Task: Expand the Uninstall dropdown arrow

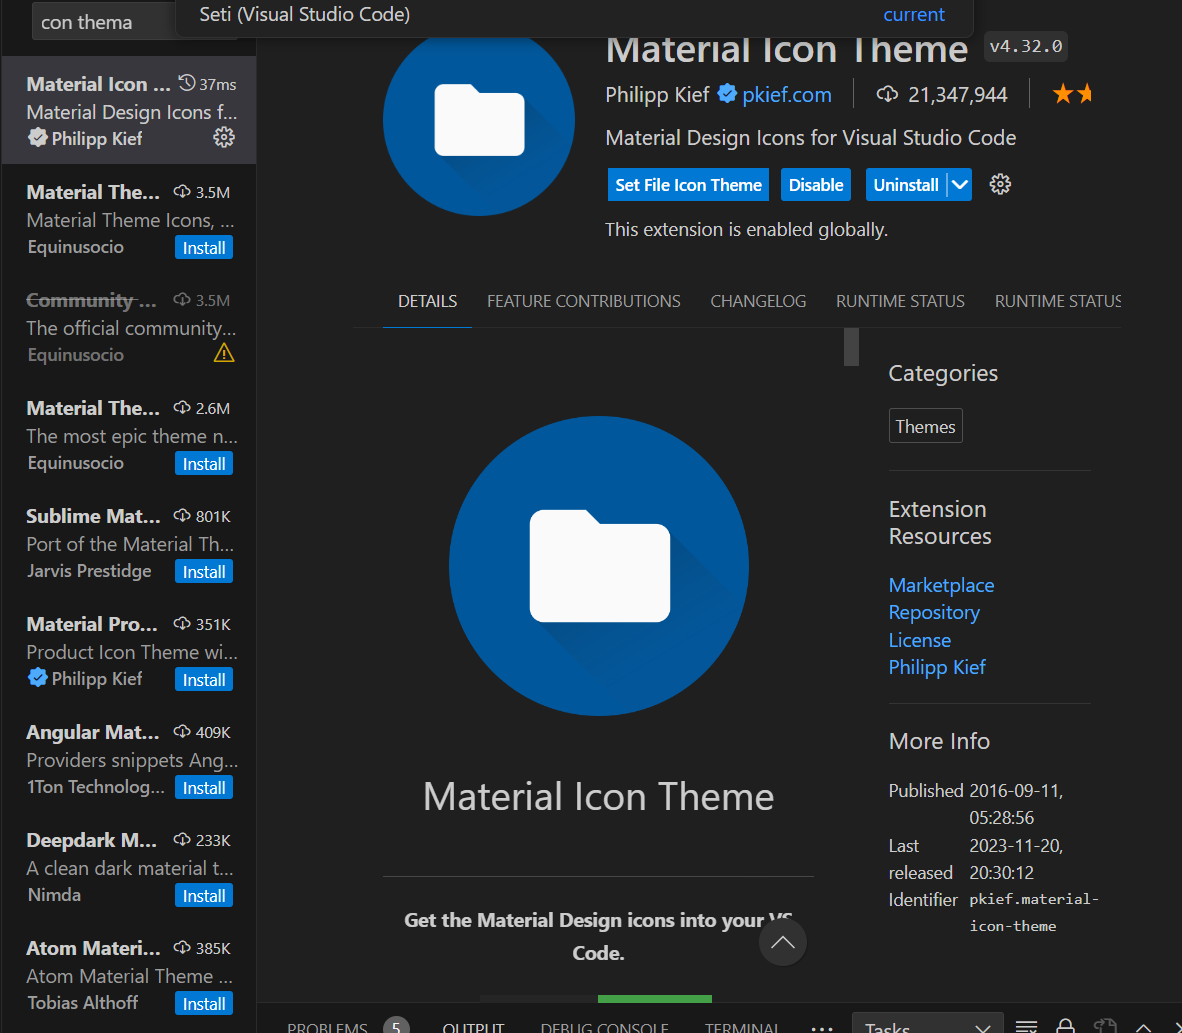Action: click(x=960, y=185)
